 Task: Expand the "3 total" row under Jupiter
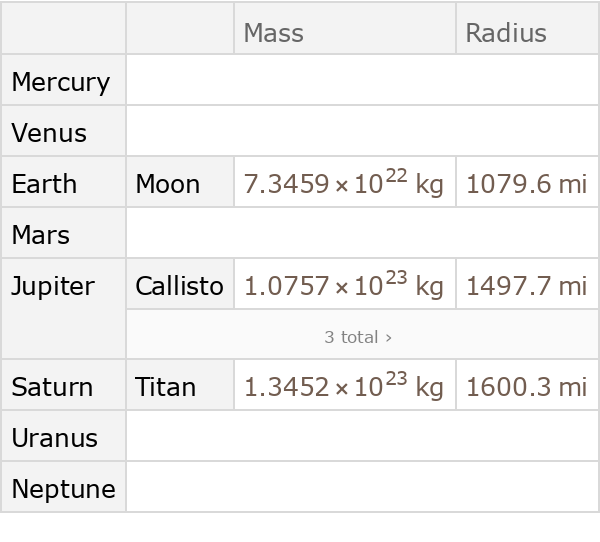coord(358,337)
